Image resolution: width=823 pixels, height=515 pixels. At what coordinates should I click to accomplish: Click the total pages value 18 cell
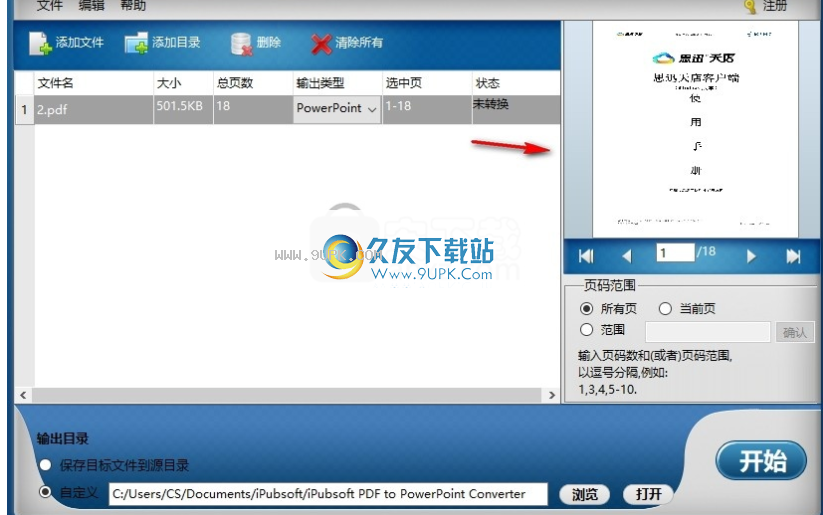point(253,109)
